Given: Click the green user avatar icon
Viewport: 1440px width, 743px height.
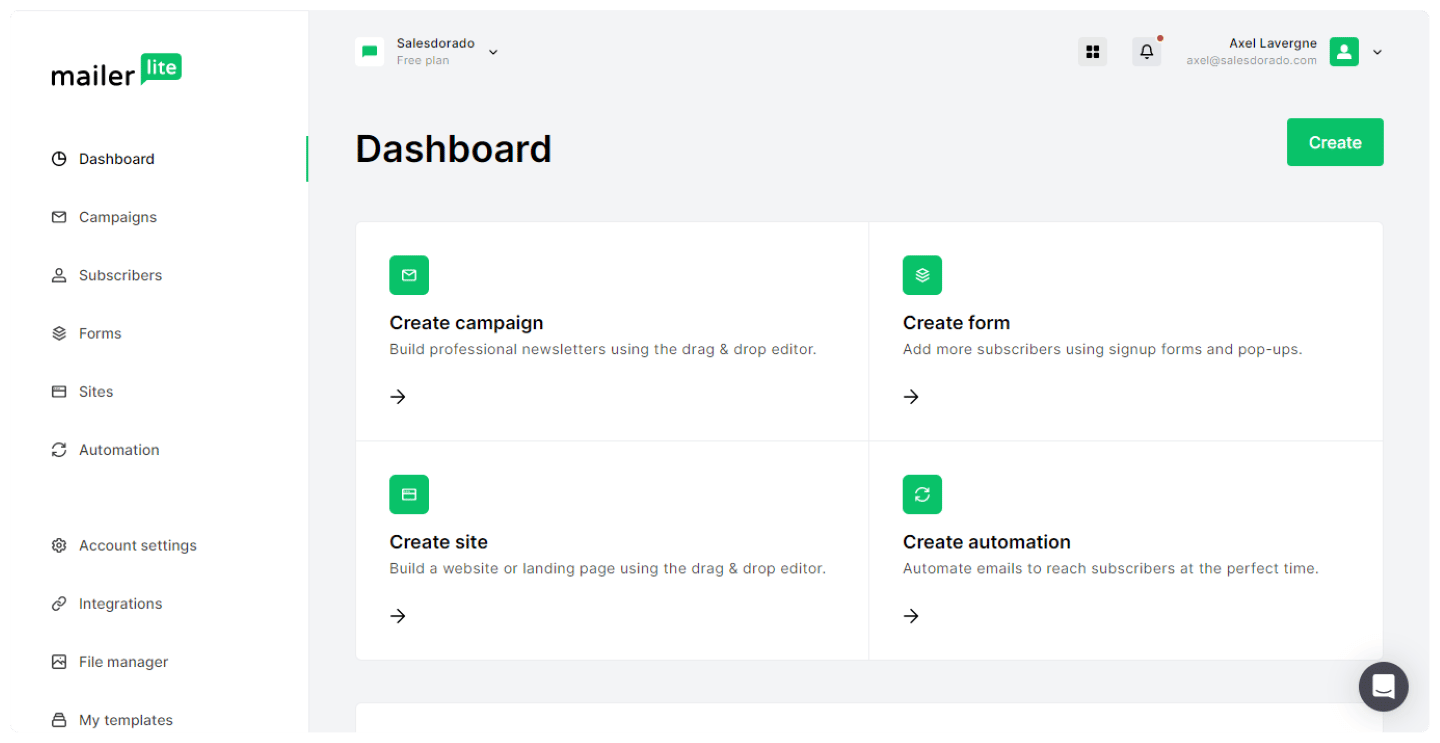Looking at the screenshot, I should click(1344, 52).
